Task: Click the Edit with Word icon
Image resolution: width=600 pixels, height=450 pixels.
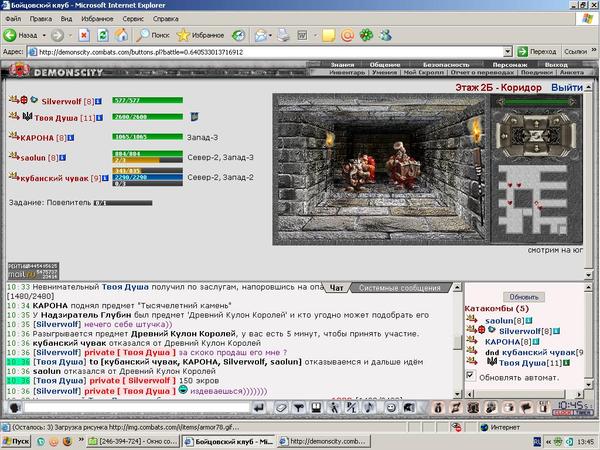Action: click(302, 35)
